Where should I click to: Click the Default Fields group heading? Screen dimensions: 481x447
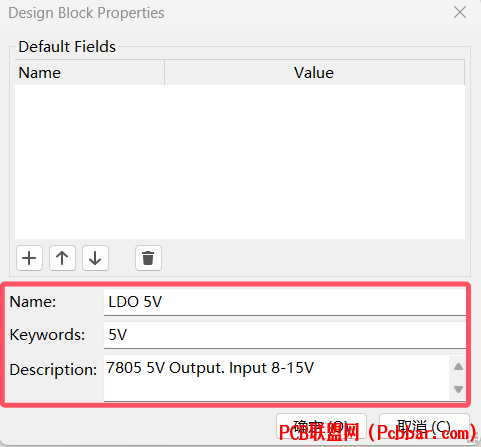point(67,47)
